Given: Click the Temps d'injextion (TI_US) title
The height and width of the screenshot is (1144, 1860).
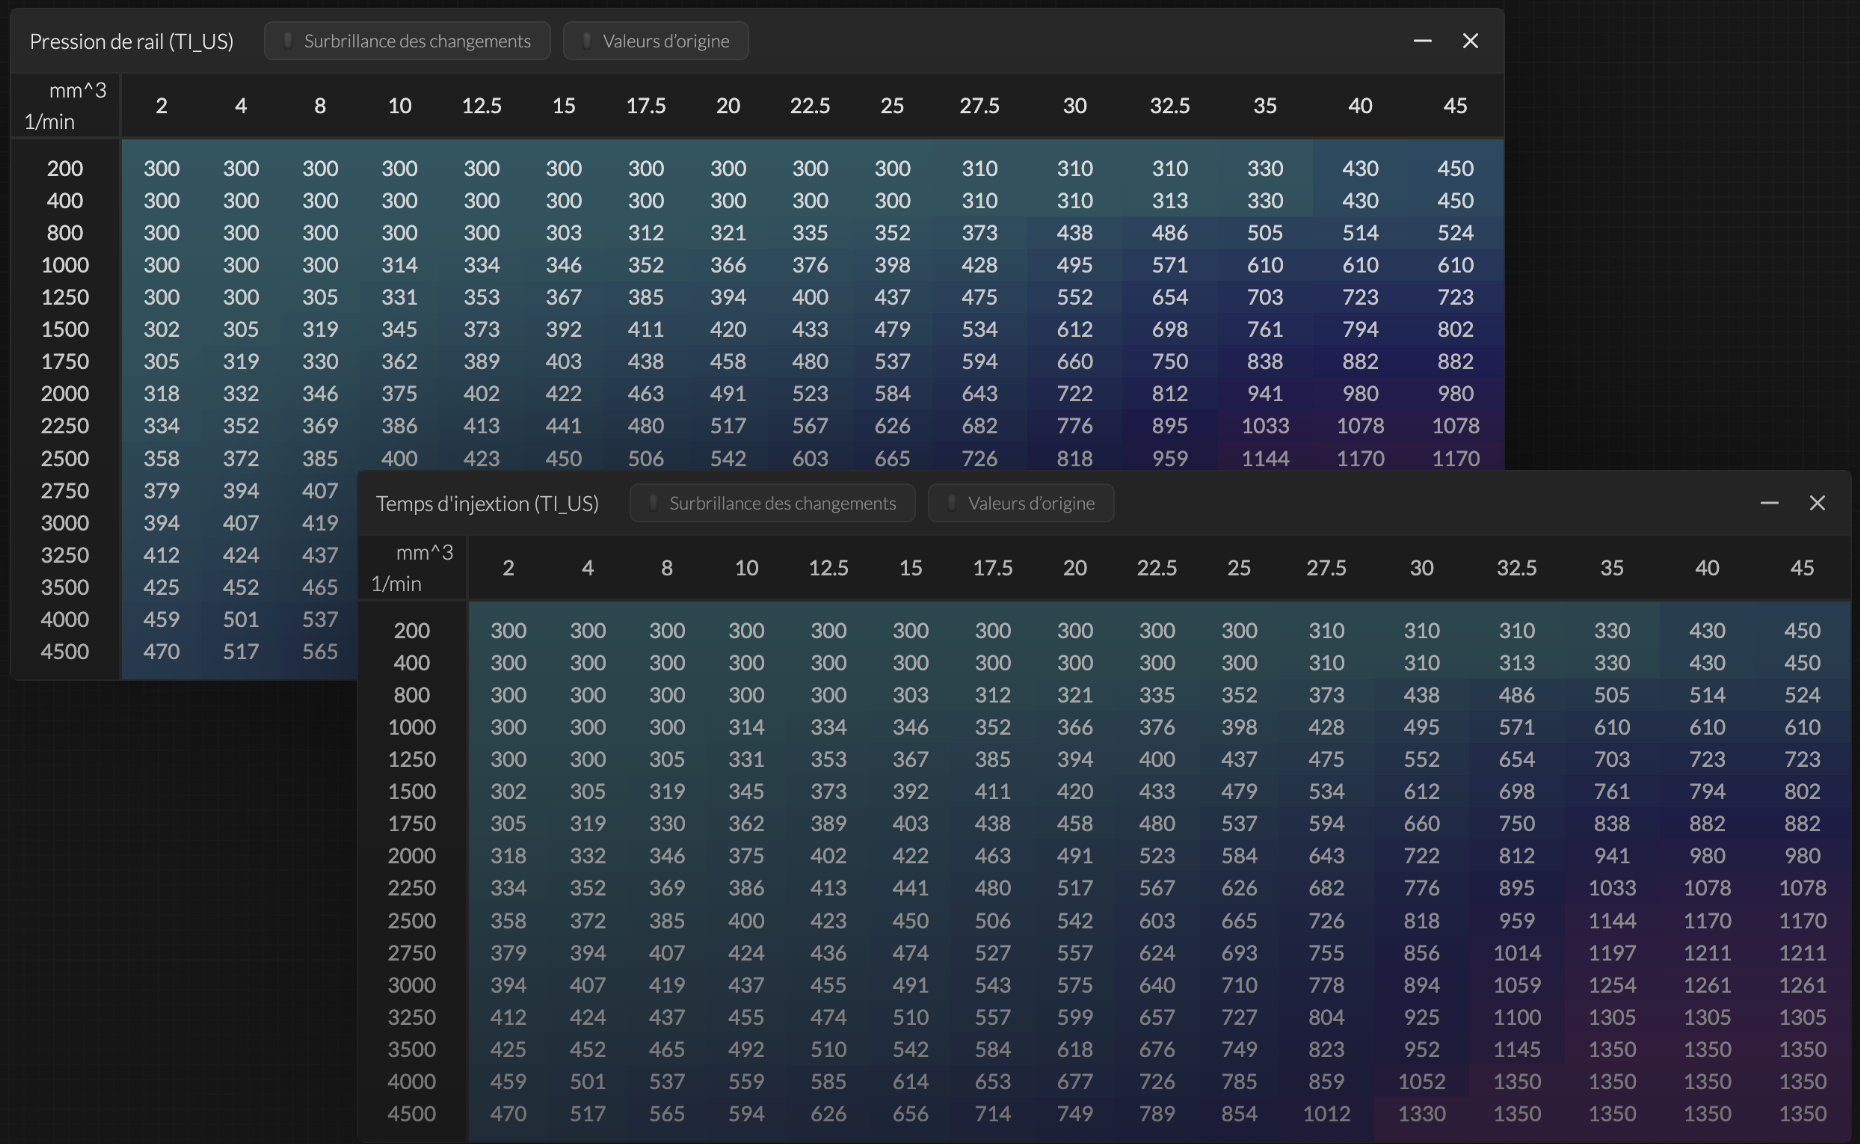Looking at the screenshot, I should coord(487,503).
